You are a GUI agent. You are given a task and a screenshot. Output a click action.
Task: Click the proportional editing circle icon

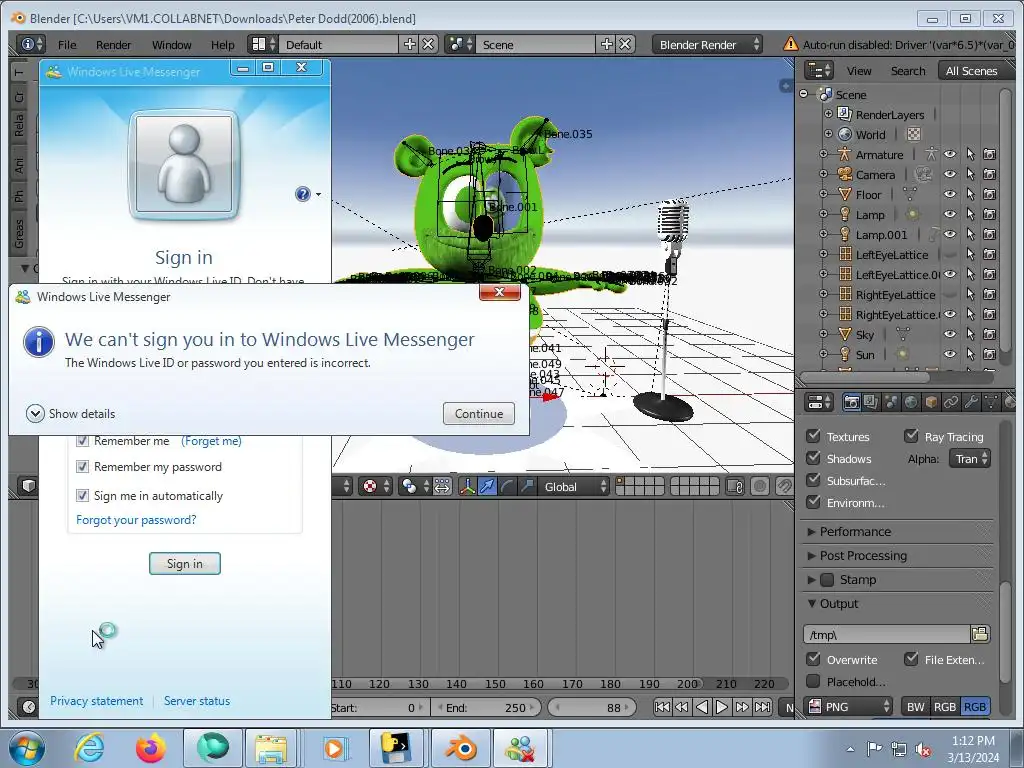point(760,487)
